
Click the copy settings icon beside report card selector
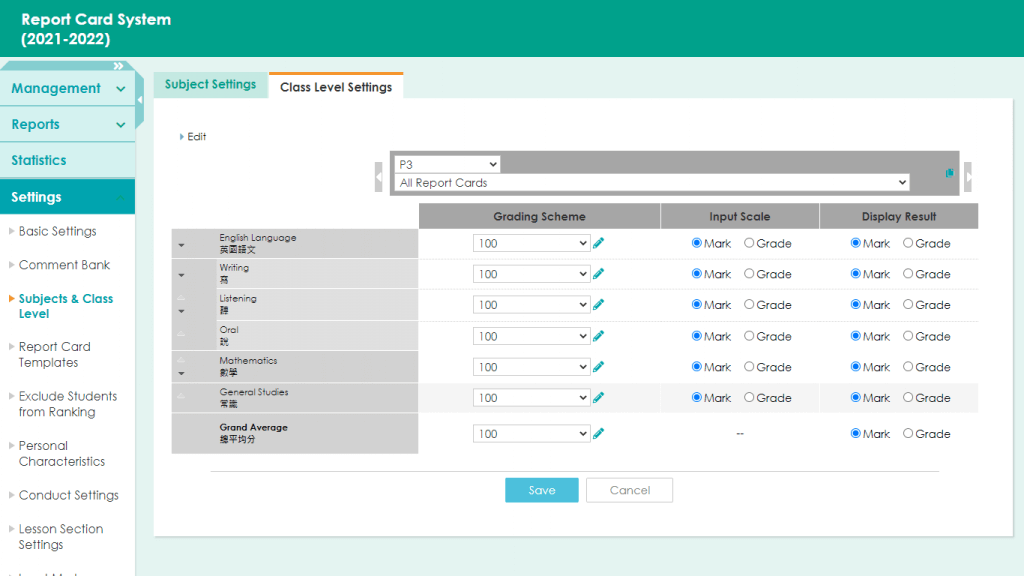pyautogui.click(x=949, y=173)
